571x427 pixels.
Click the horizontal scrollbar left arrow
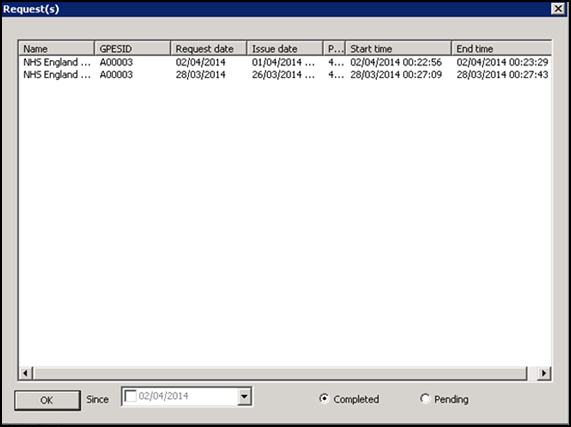[x=25, y=373]
